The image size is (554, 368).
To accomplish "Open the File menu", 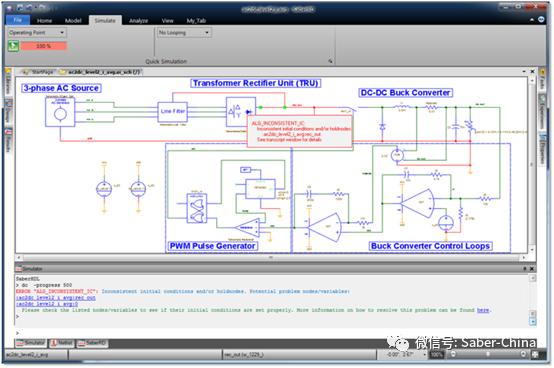I will click(x=18, y=20).
